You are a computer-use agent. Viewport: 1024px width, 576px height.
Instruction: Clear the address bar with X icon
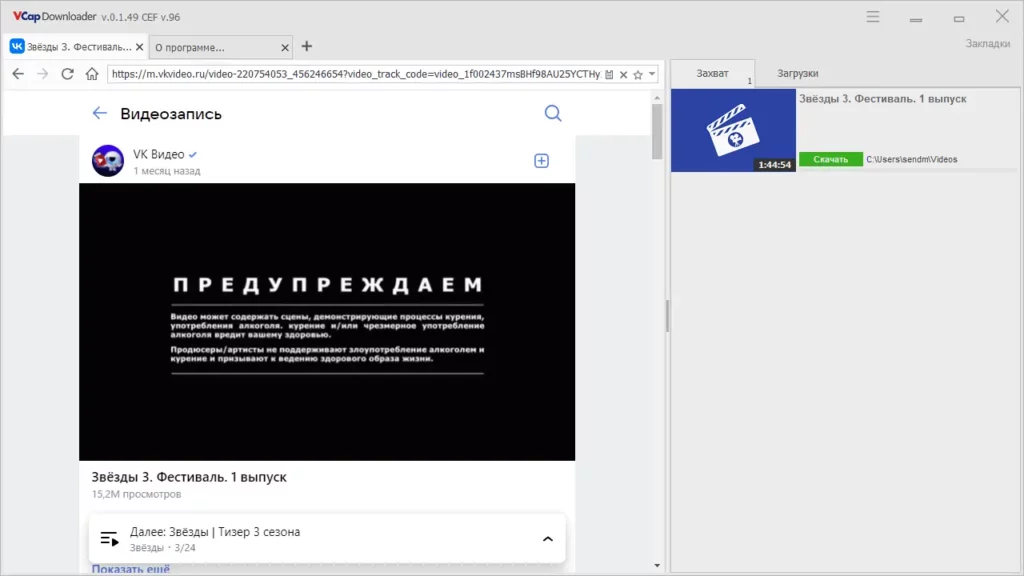click(624, 74)
